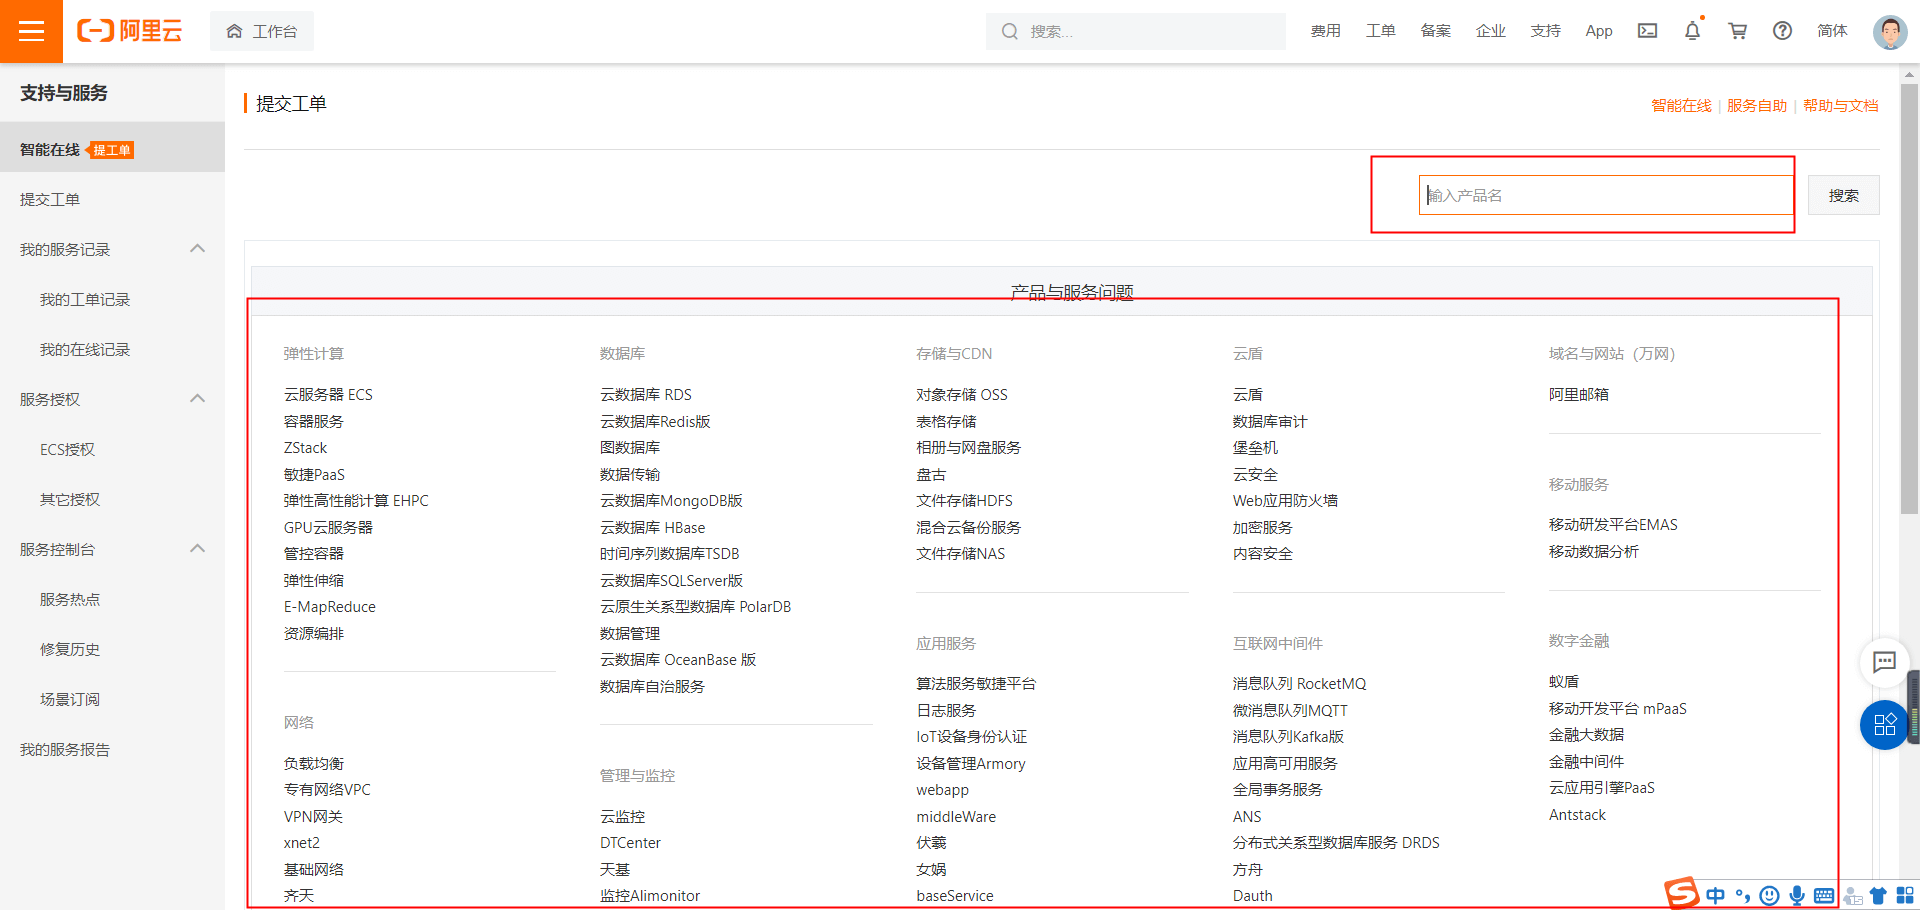
Task: Select 云监控 product
Action: point(622,817)
